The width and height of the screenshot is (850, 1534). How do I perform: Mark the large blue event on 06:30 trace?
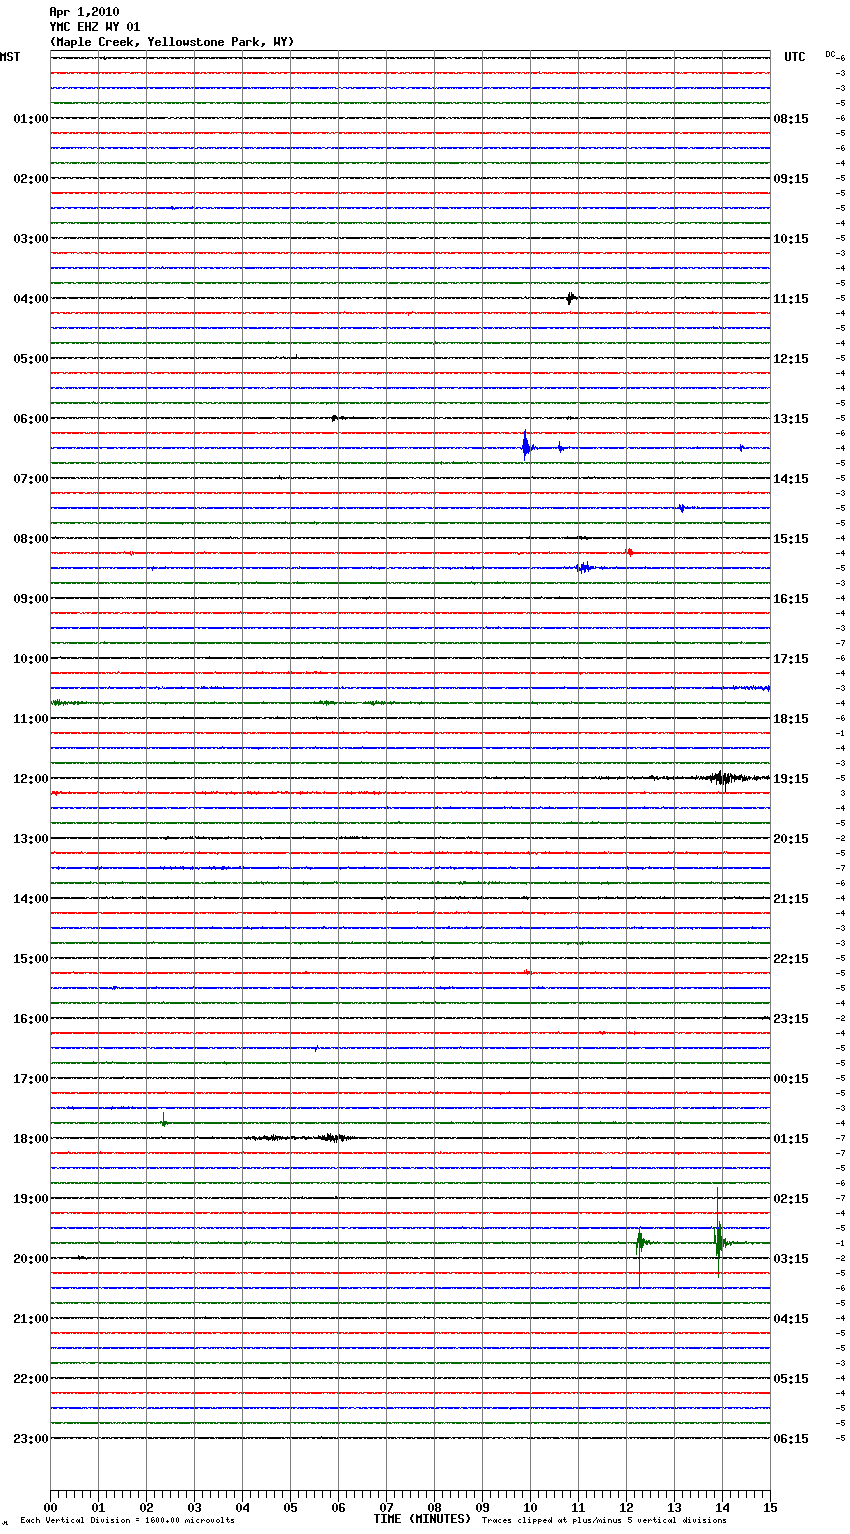[x=526, y=446]
